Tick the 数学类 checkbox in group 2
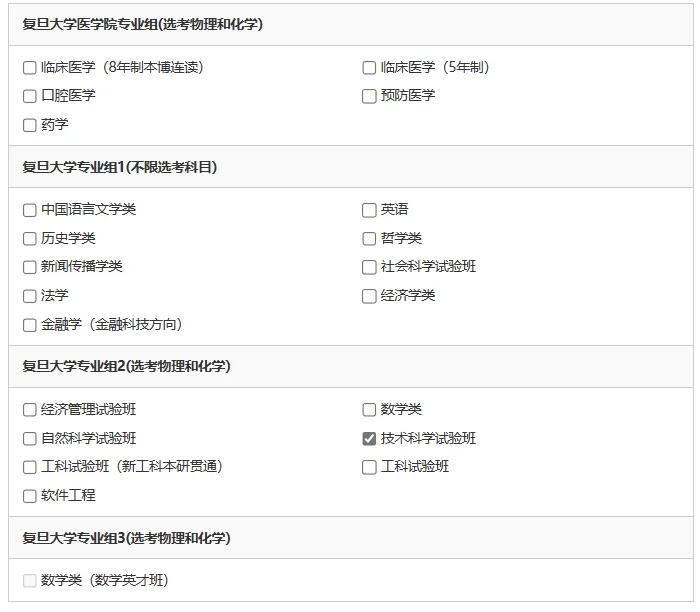Viewport: 700px width, 612px height. coord(369,409)
